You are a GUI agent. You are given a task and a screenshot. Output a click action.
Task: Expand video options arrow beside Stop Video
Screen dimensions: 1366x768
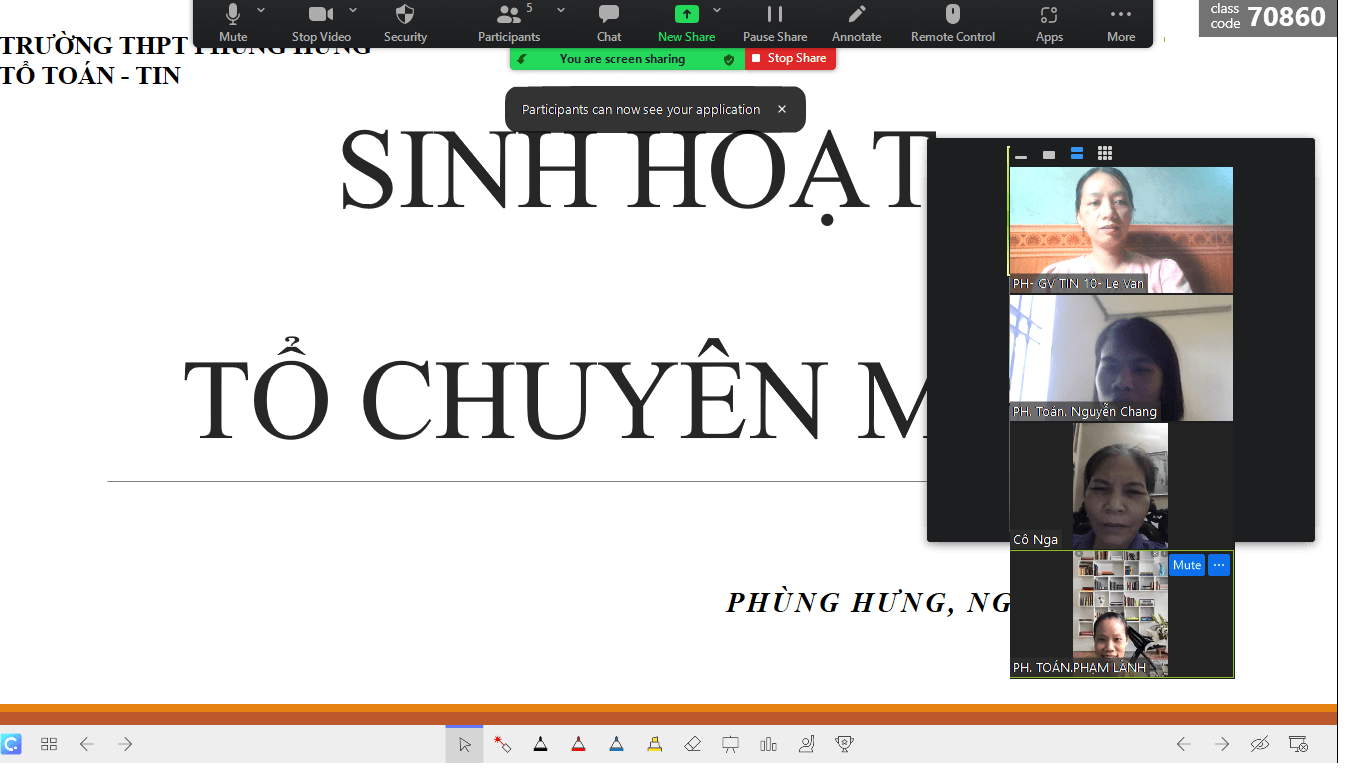[x=353, y=10]
